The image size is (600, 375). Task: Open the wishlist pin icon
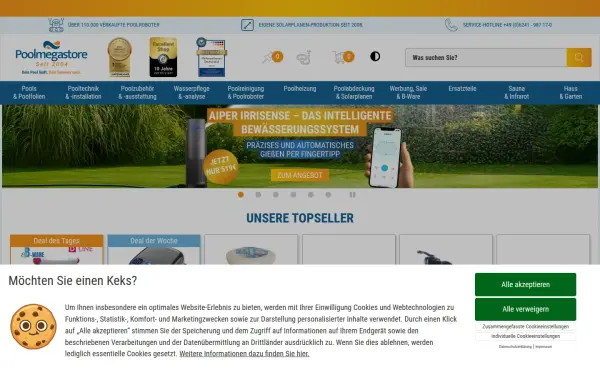tap(272, 57)
